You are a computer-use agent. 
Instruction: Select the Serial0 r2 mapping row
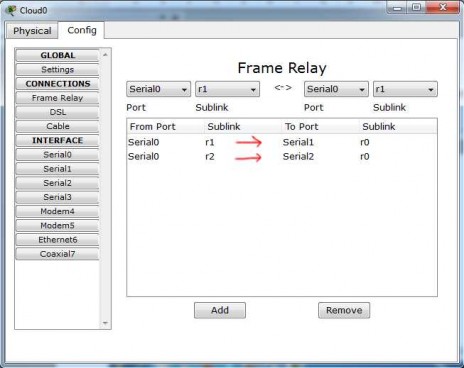(x=282, y=157)
